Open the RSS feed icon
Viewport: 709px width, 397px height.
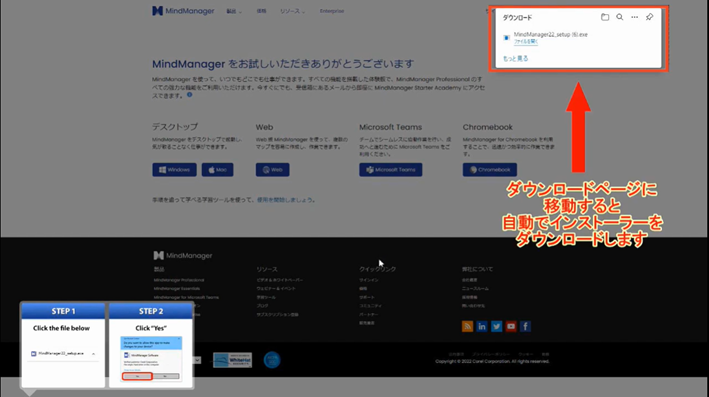coord(467,326)
